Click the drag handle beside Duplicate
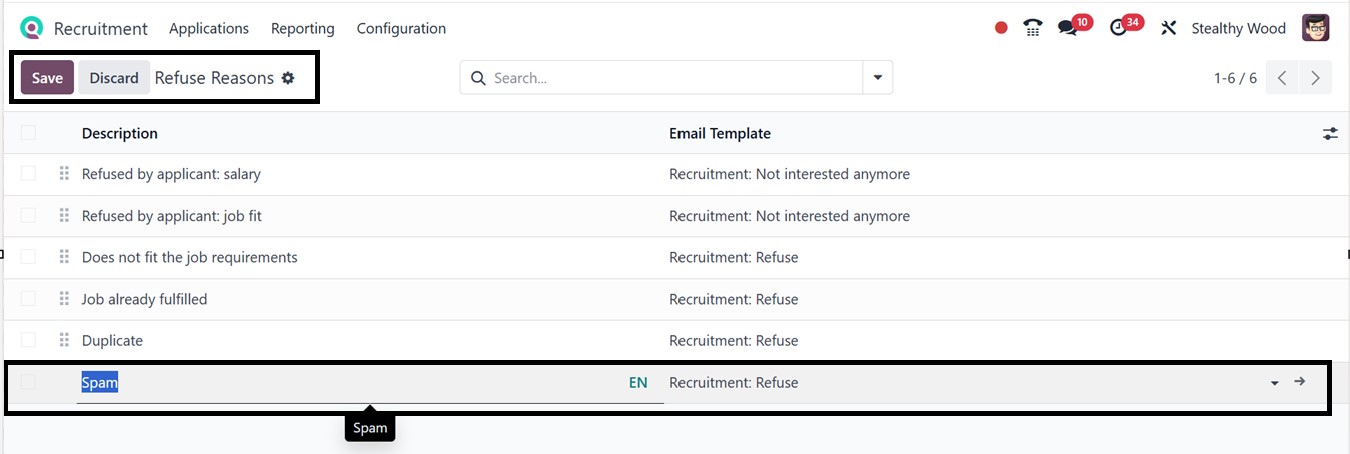Screen dimensions: 1350x454 point(64,340)
